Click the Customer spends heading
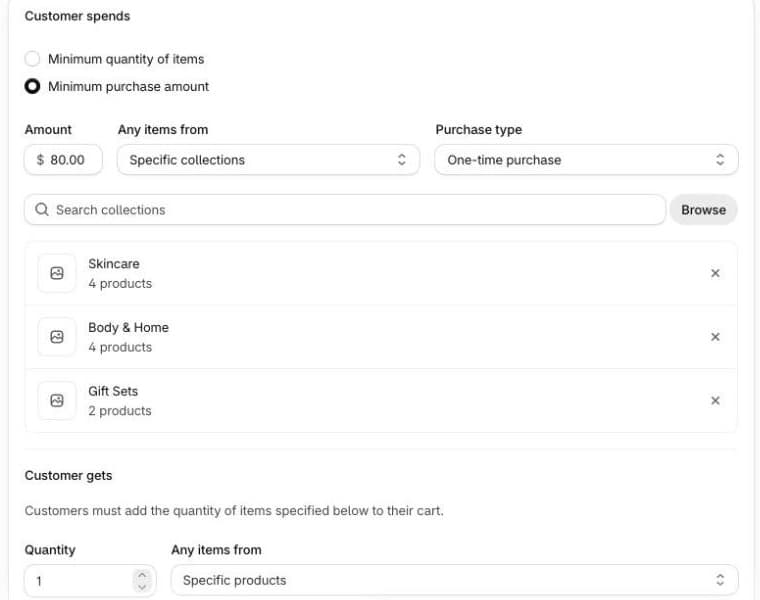The height and width of the screenshot is (600, 760). (x=78, y=16)
